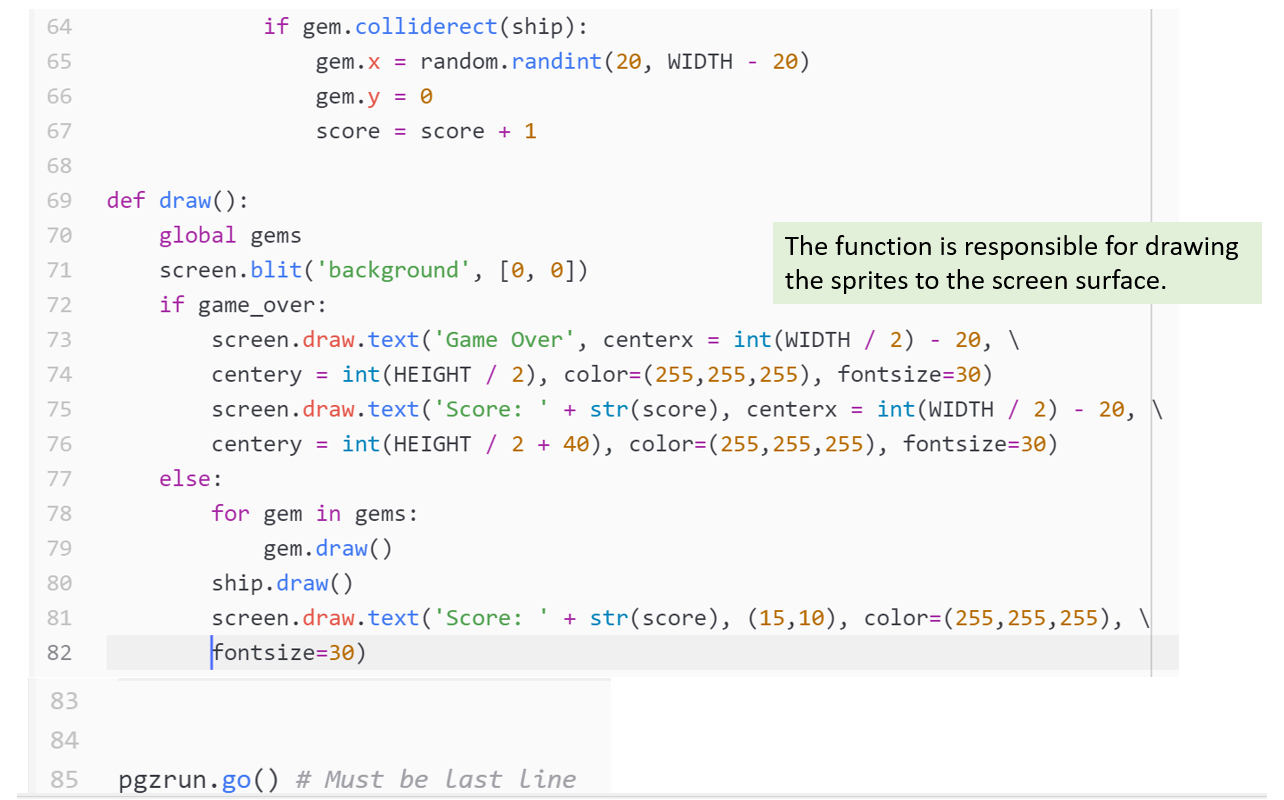Click the ship.draw() call on line 80
The width and height of the screenshot is (1284, 800).
click(281, 582)
